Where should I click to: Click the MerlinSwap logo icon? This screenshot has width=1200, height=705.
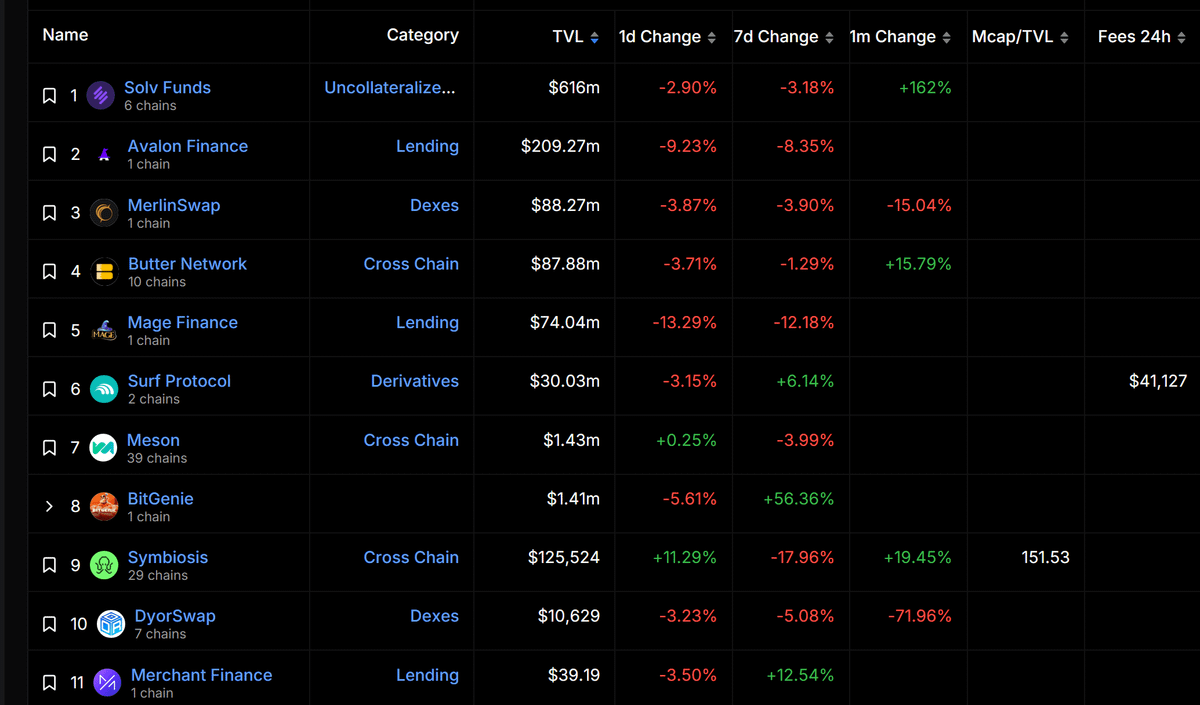pyautogui.click(x=104, y=213)
